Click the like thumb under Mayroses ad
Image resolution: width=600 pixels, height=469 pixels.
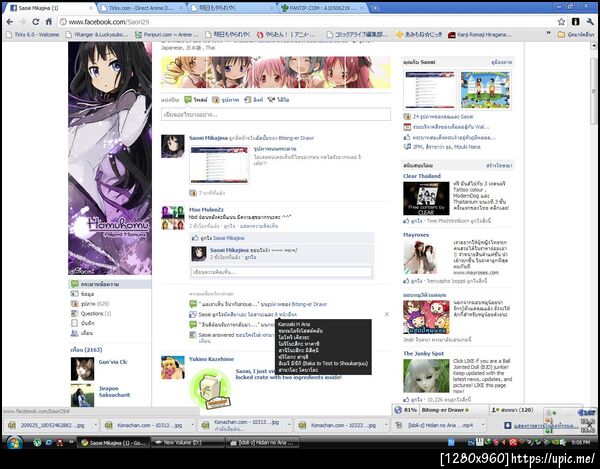[406, 281]
